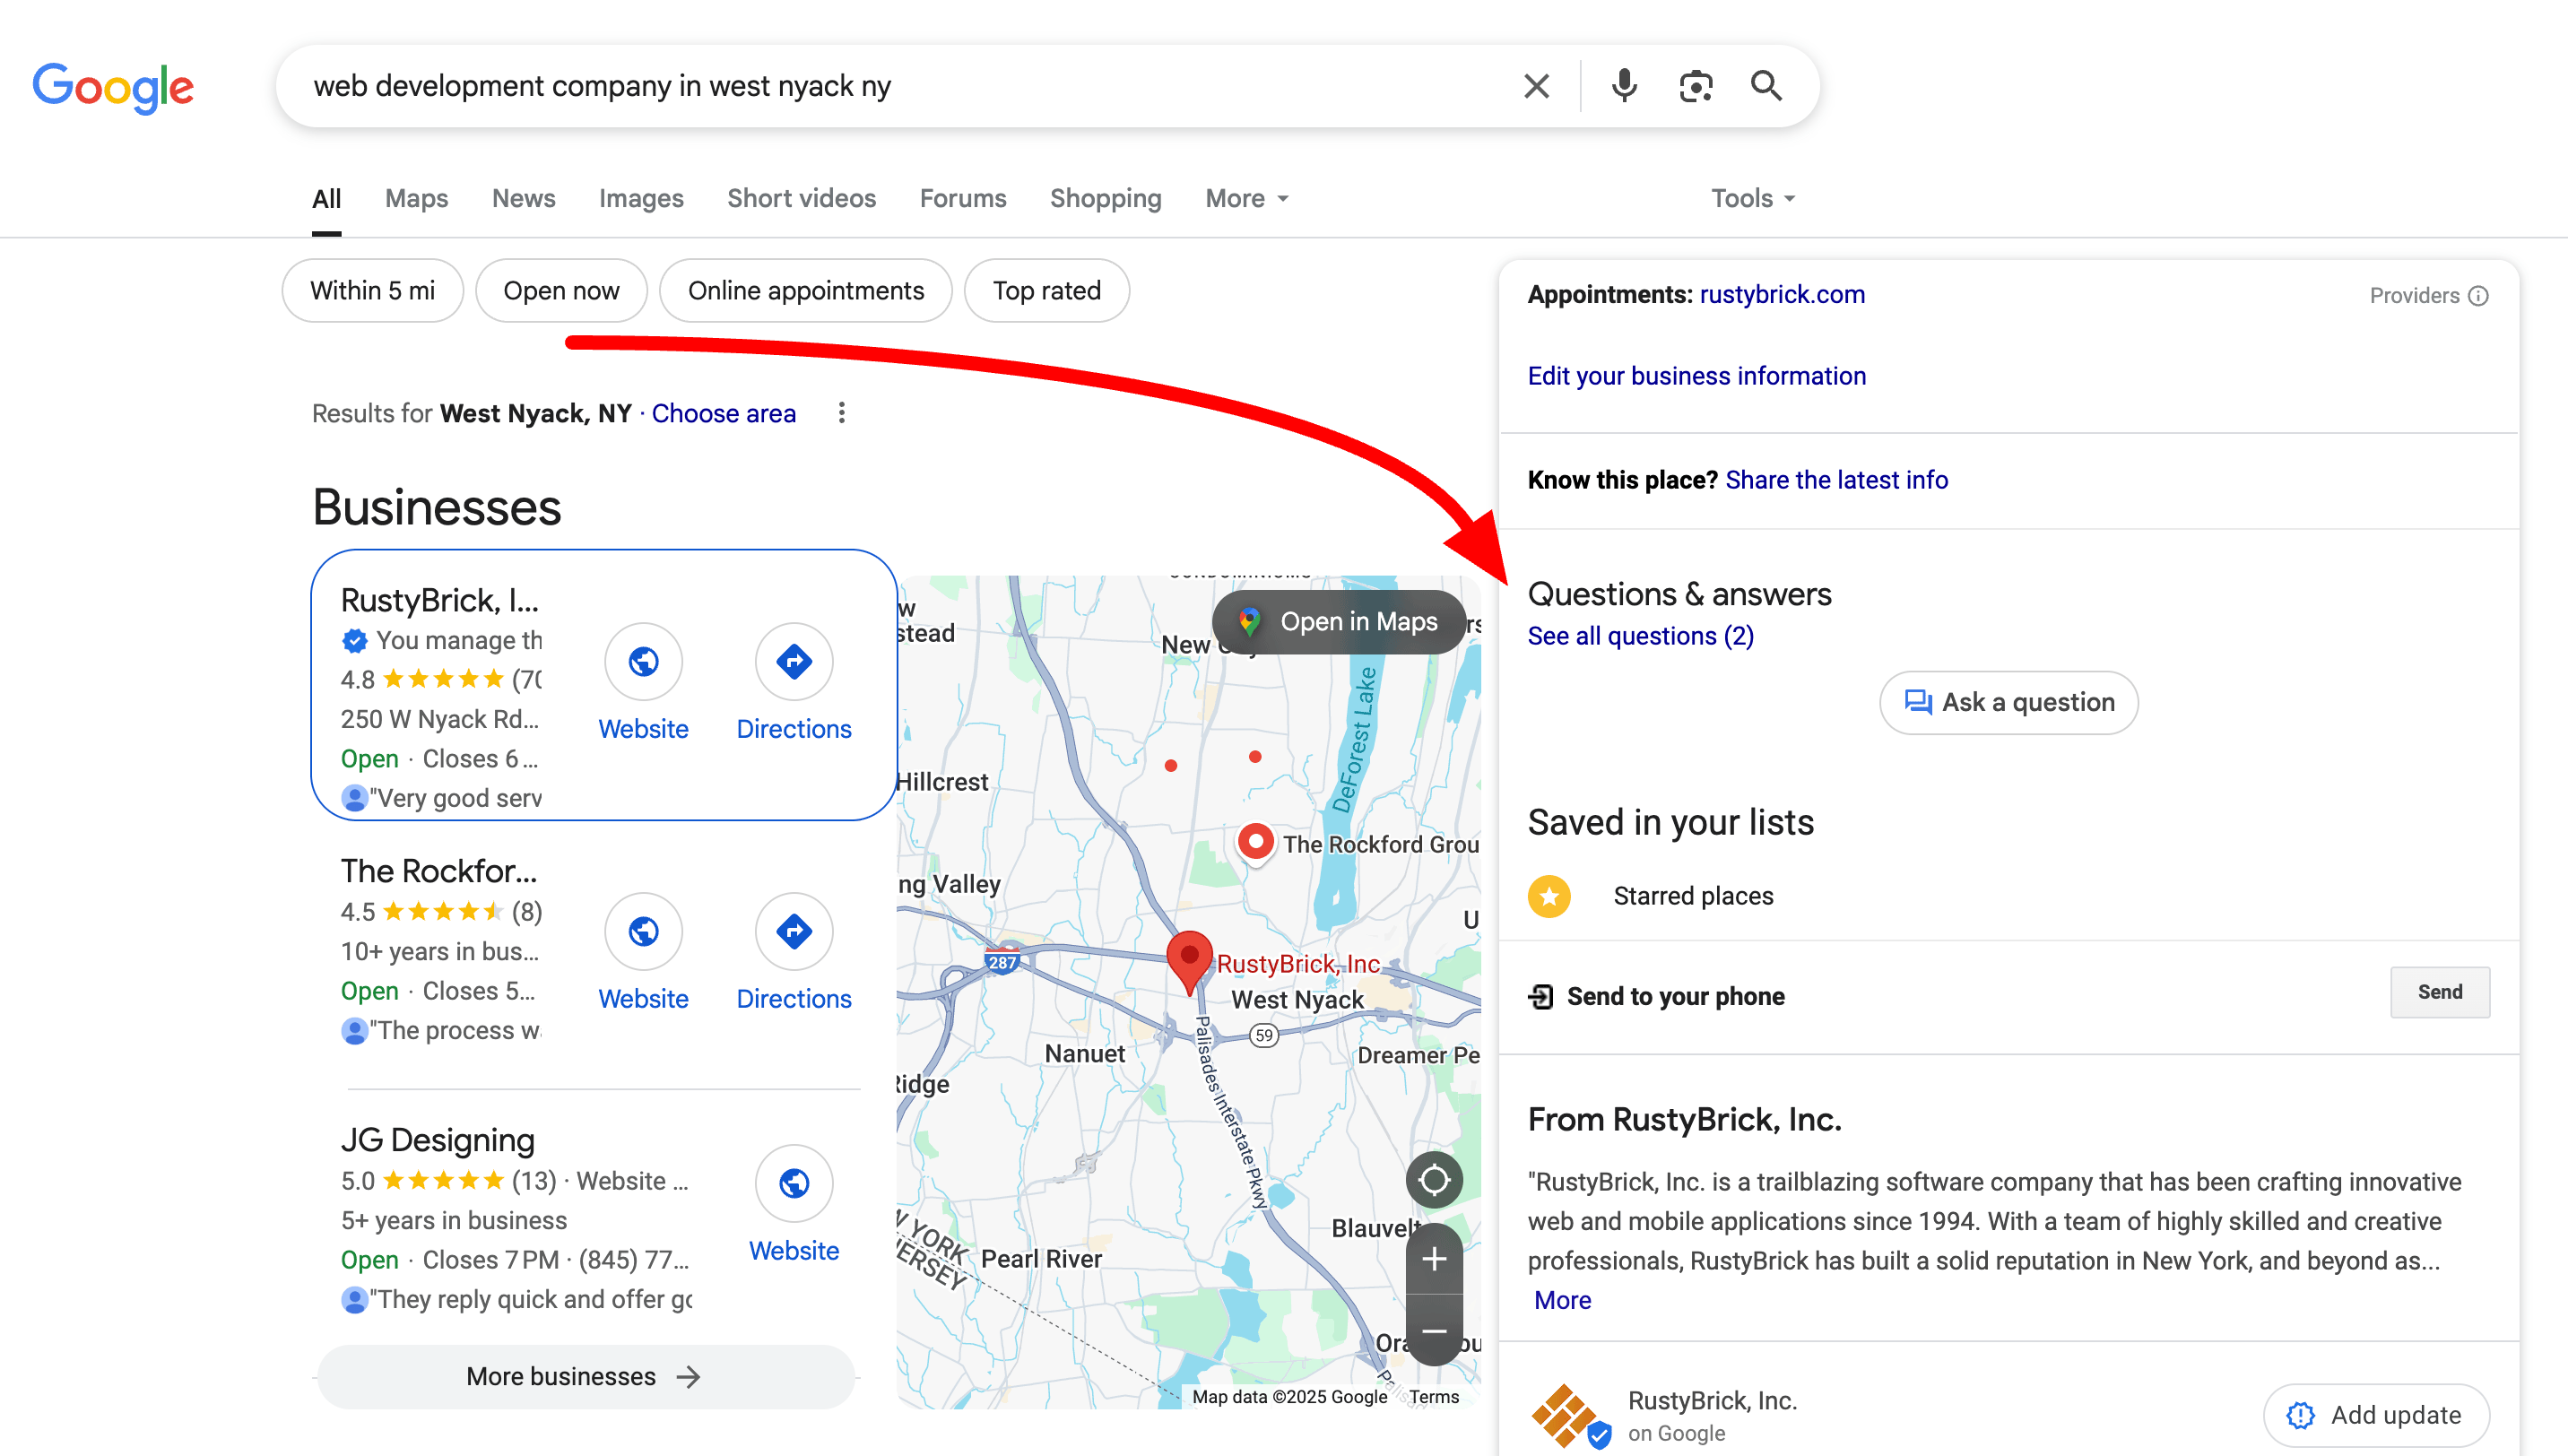Expand the More search categories dropdown

(x=1246, y=198)
